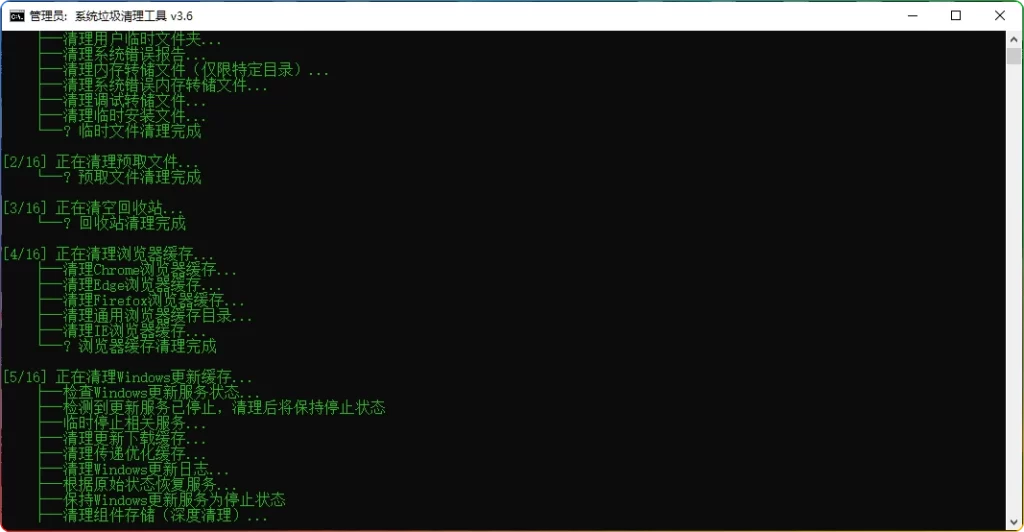Click the scrollbar up arrow

coord(1014,39)
